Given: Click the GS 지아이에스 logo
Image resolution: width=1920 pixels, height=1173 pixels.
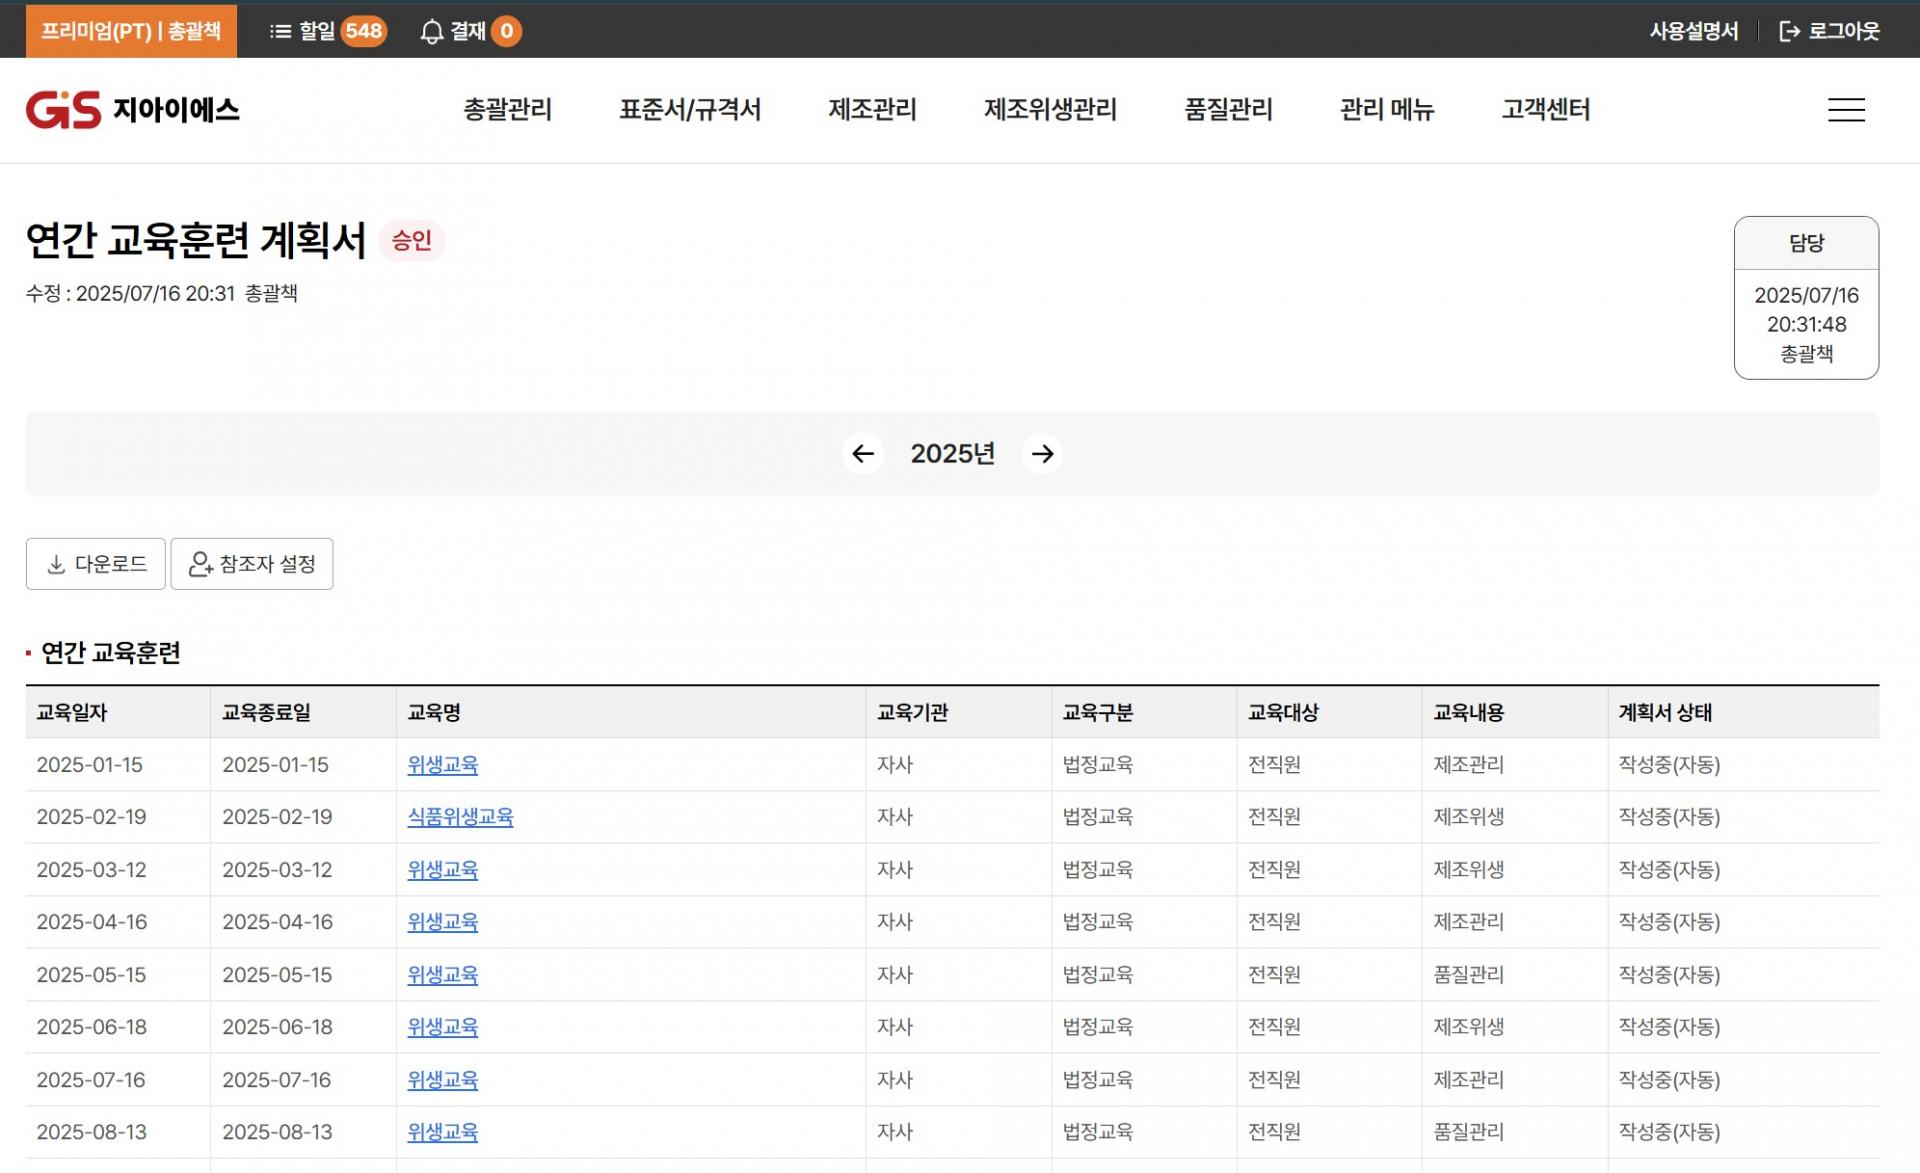Looking at the screenshot, I should (133, 110).
